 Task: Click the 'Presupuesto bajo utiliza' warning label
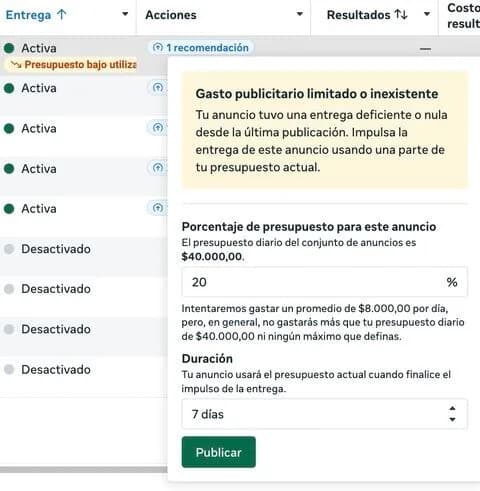coord(80,64)
